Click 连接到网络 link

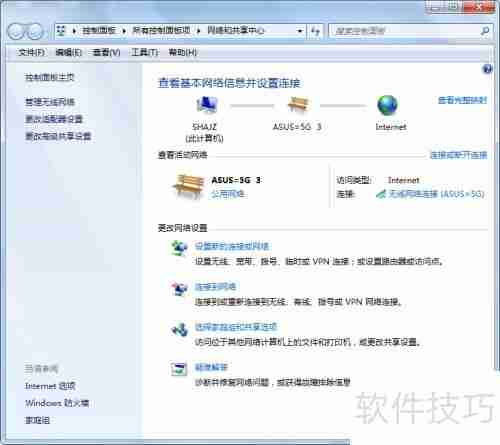tap(215, 287)
